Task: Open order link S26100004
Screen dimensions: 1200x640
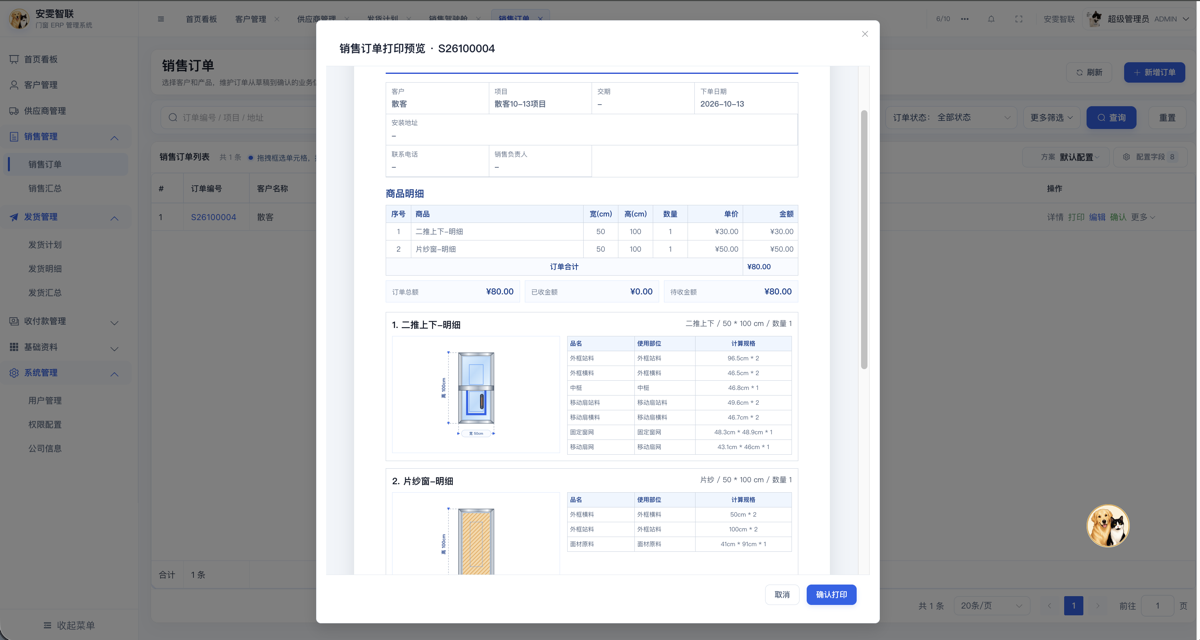Action: [x=214, y=217]
